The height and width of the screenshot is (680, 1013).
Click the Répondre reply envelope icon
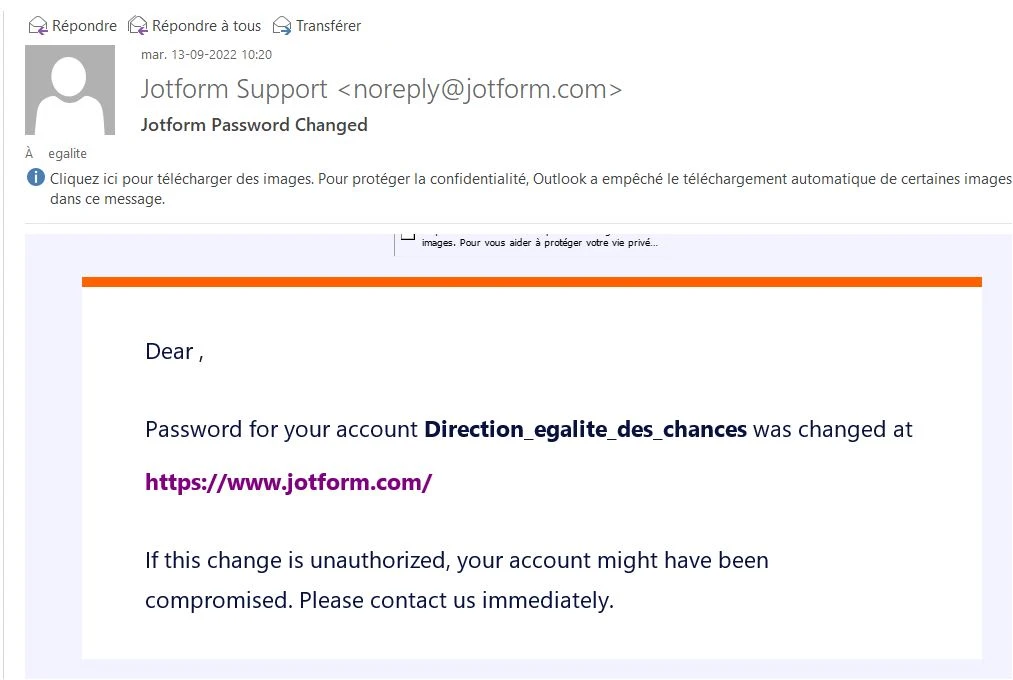coord(38,26)
